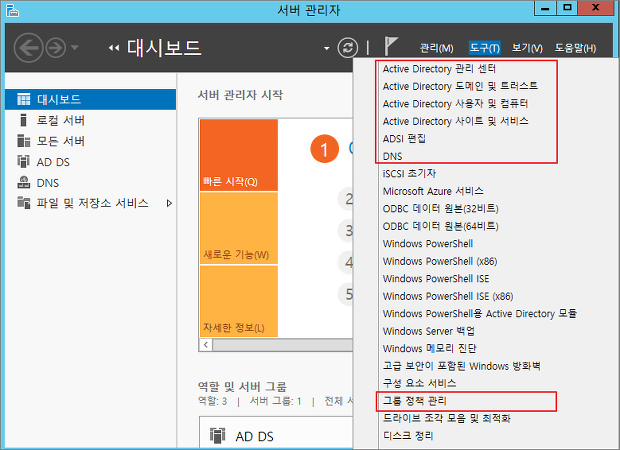The height and width of the screenshot is (450, 620).
Task: Click 파일 및 저장소 서비스 sidebar icon
Action: tap(24, 203)
